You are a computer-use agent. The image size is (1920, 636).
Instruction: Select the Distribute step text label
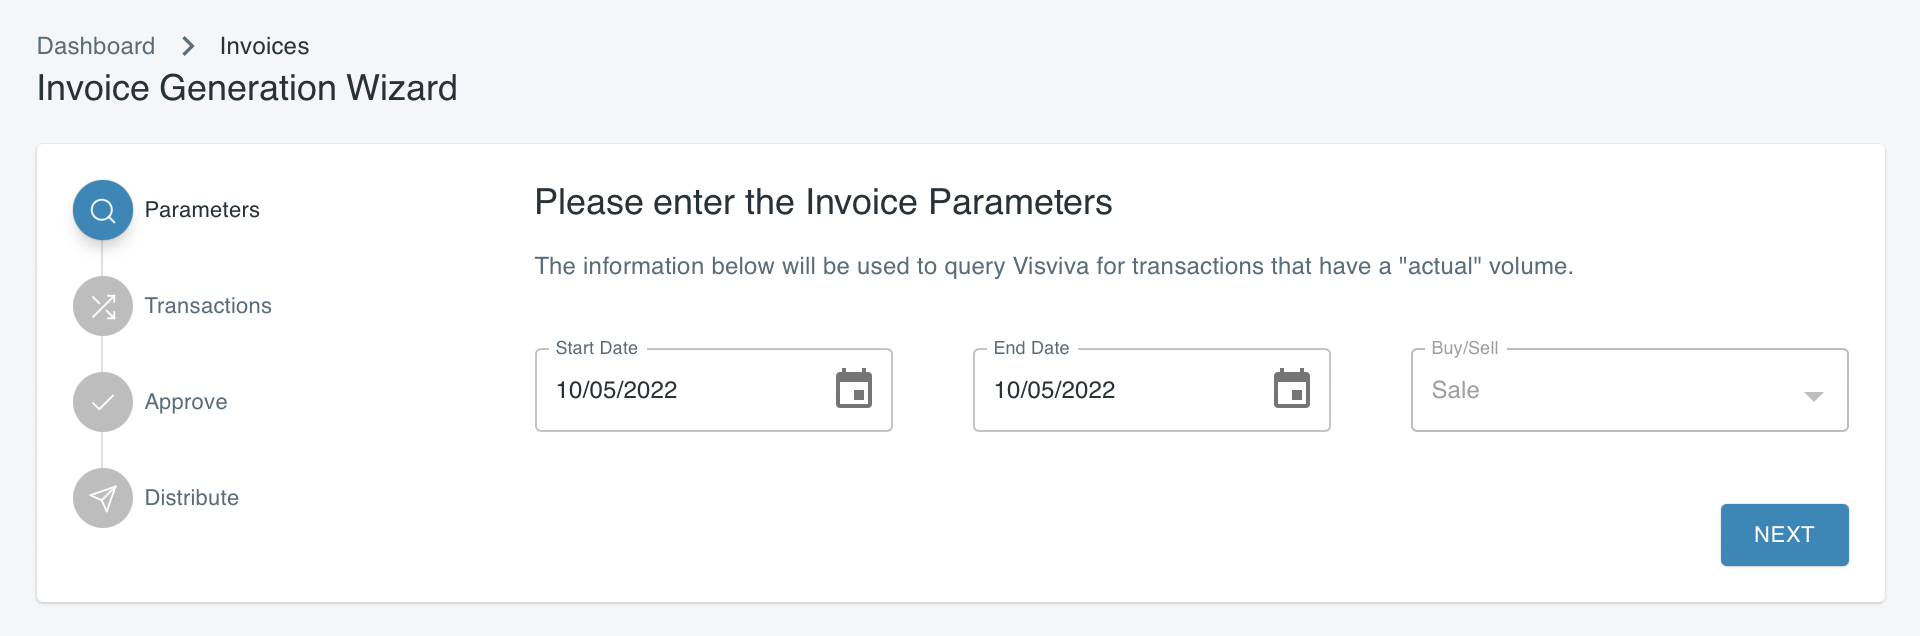pos(191,497)
